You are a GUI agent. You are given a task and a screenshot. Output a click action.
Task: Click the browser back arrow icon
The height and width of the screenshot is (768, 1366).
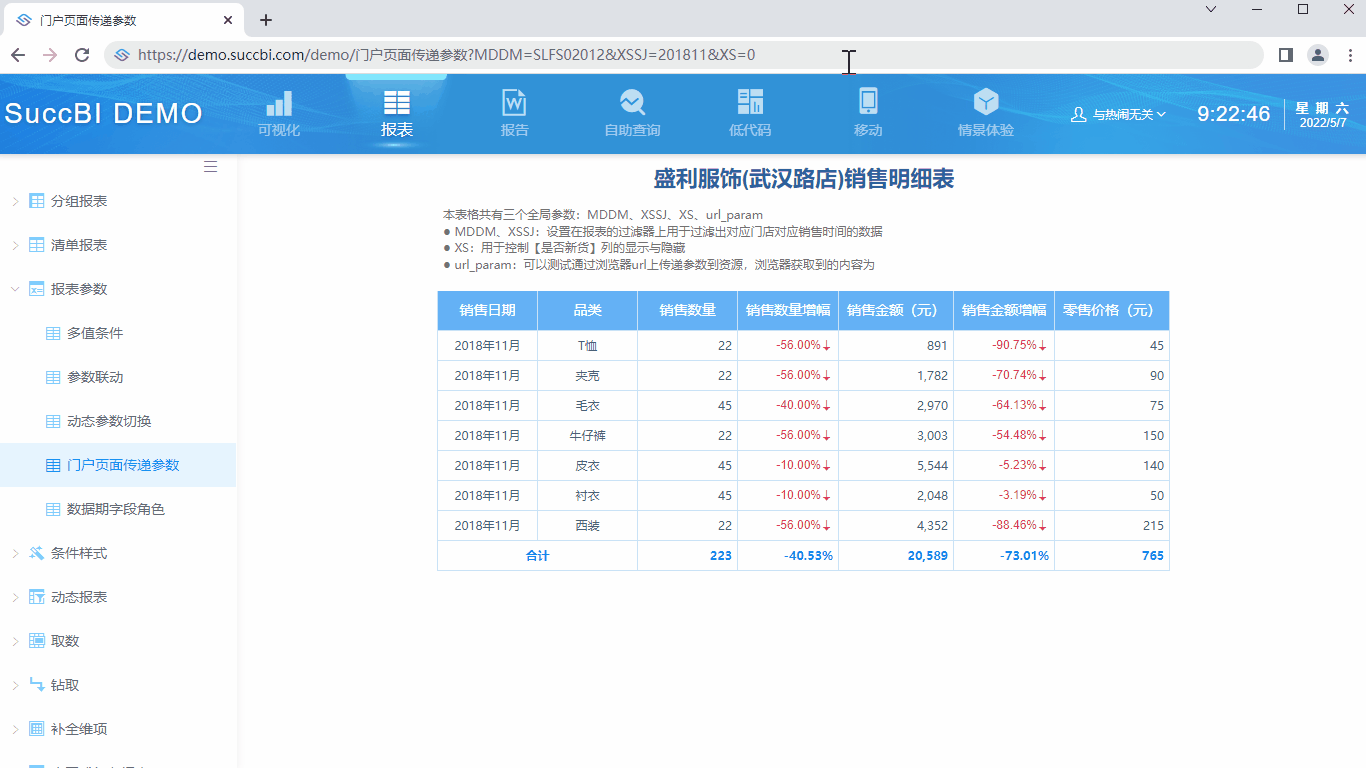pos(18,56)
